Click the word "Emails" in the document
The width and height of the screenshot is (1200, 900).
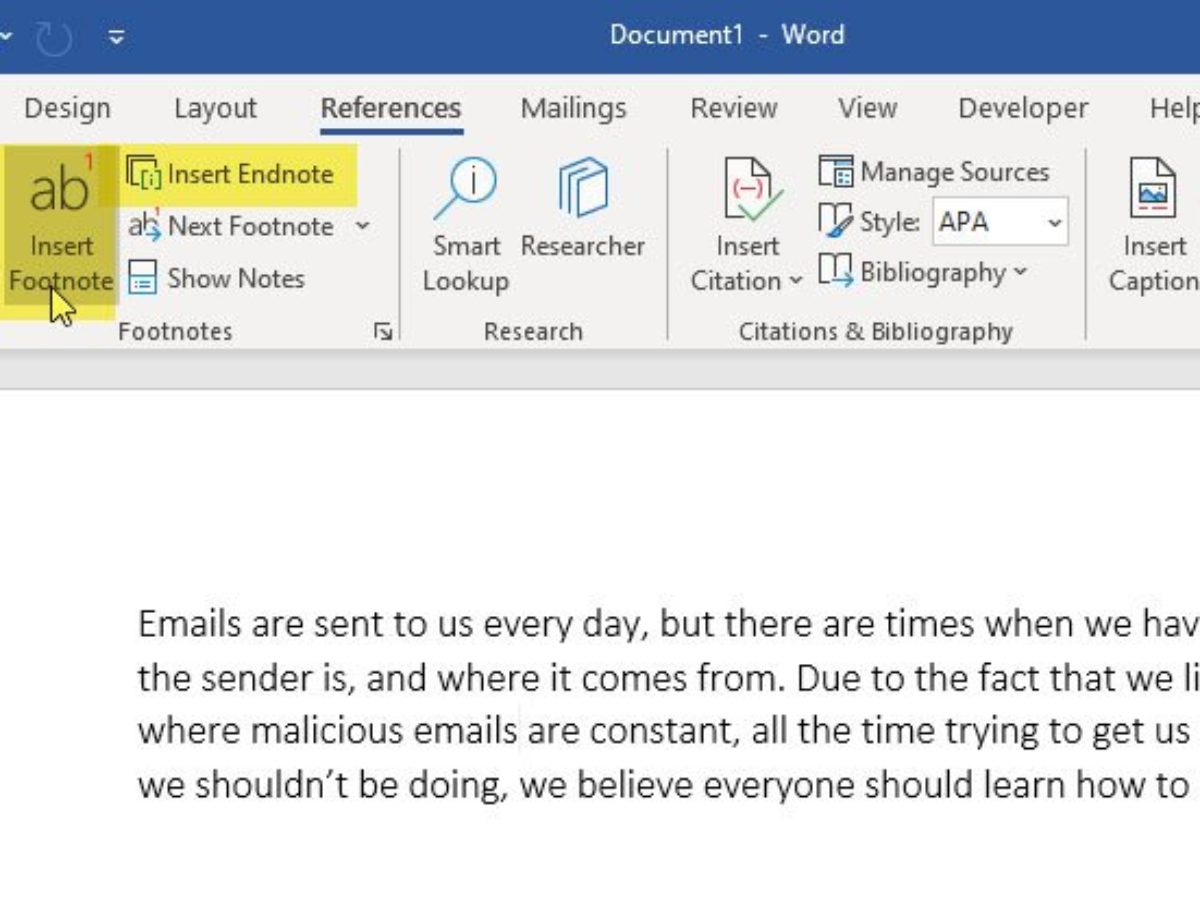click(190, 625)
